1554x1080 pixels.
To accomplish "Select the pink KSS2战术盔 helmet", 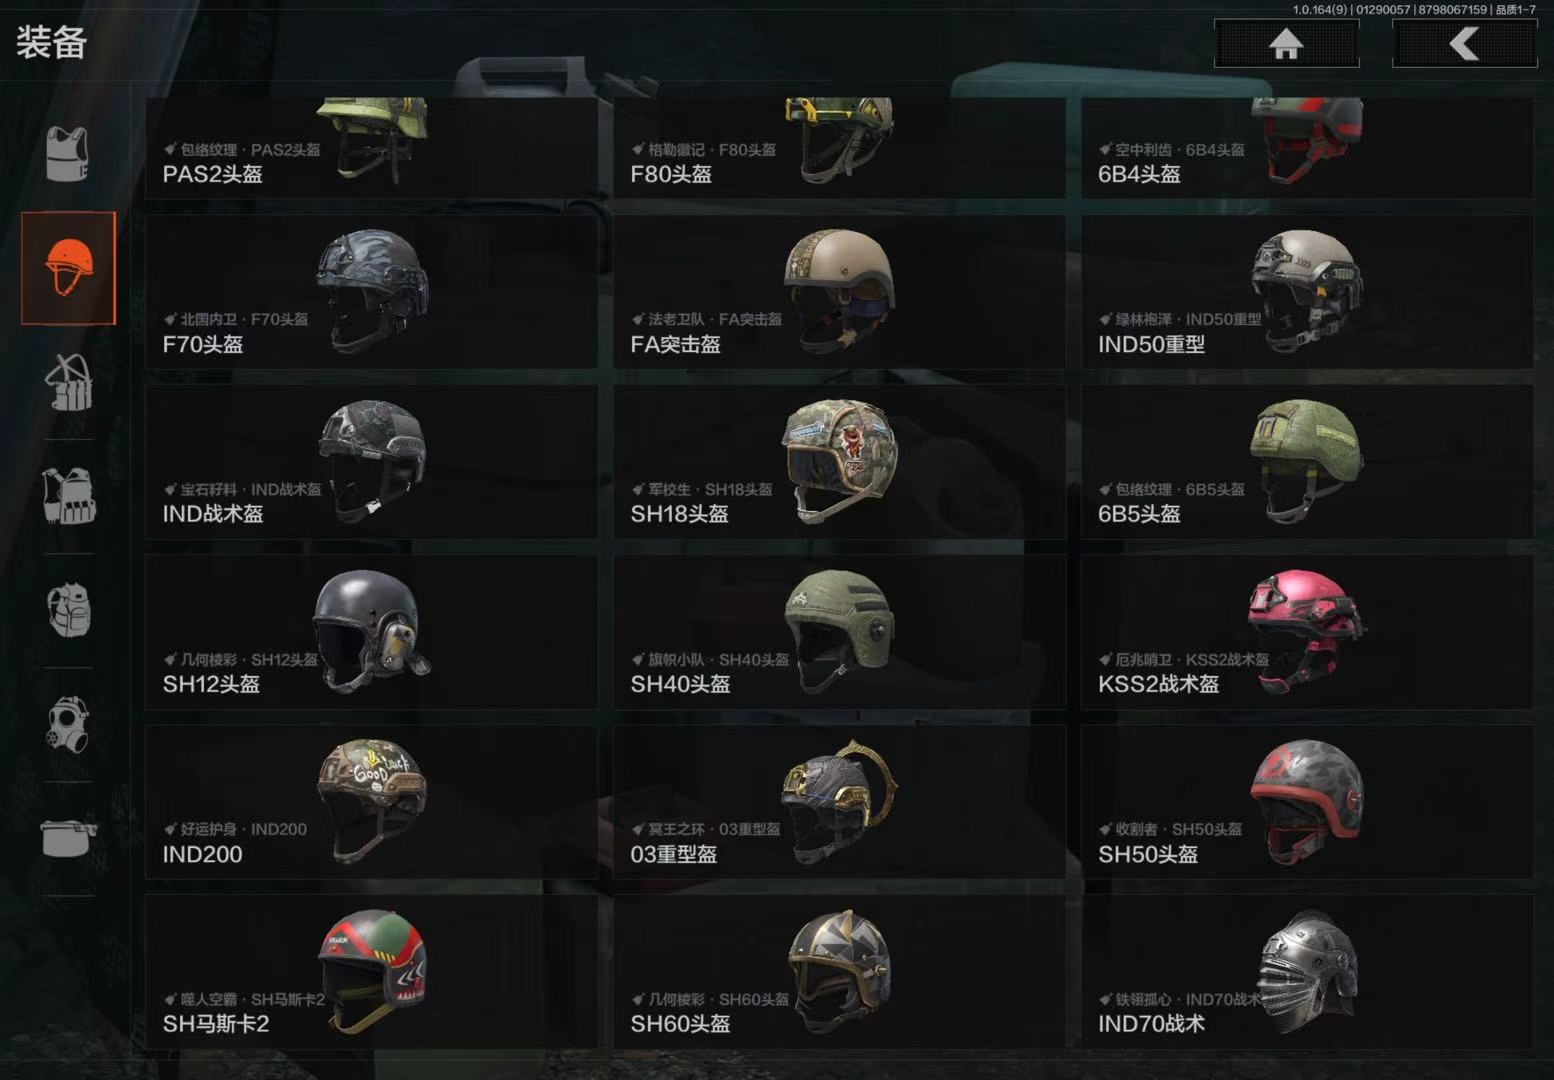I will [x=1307, y=632].
